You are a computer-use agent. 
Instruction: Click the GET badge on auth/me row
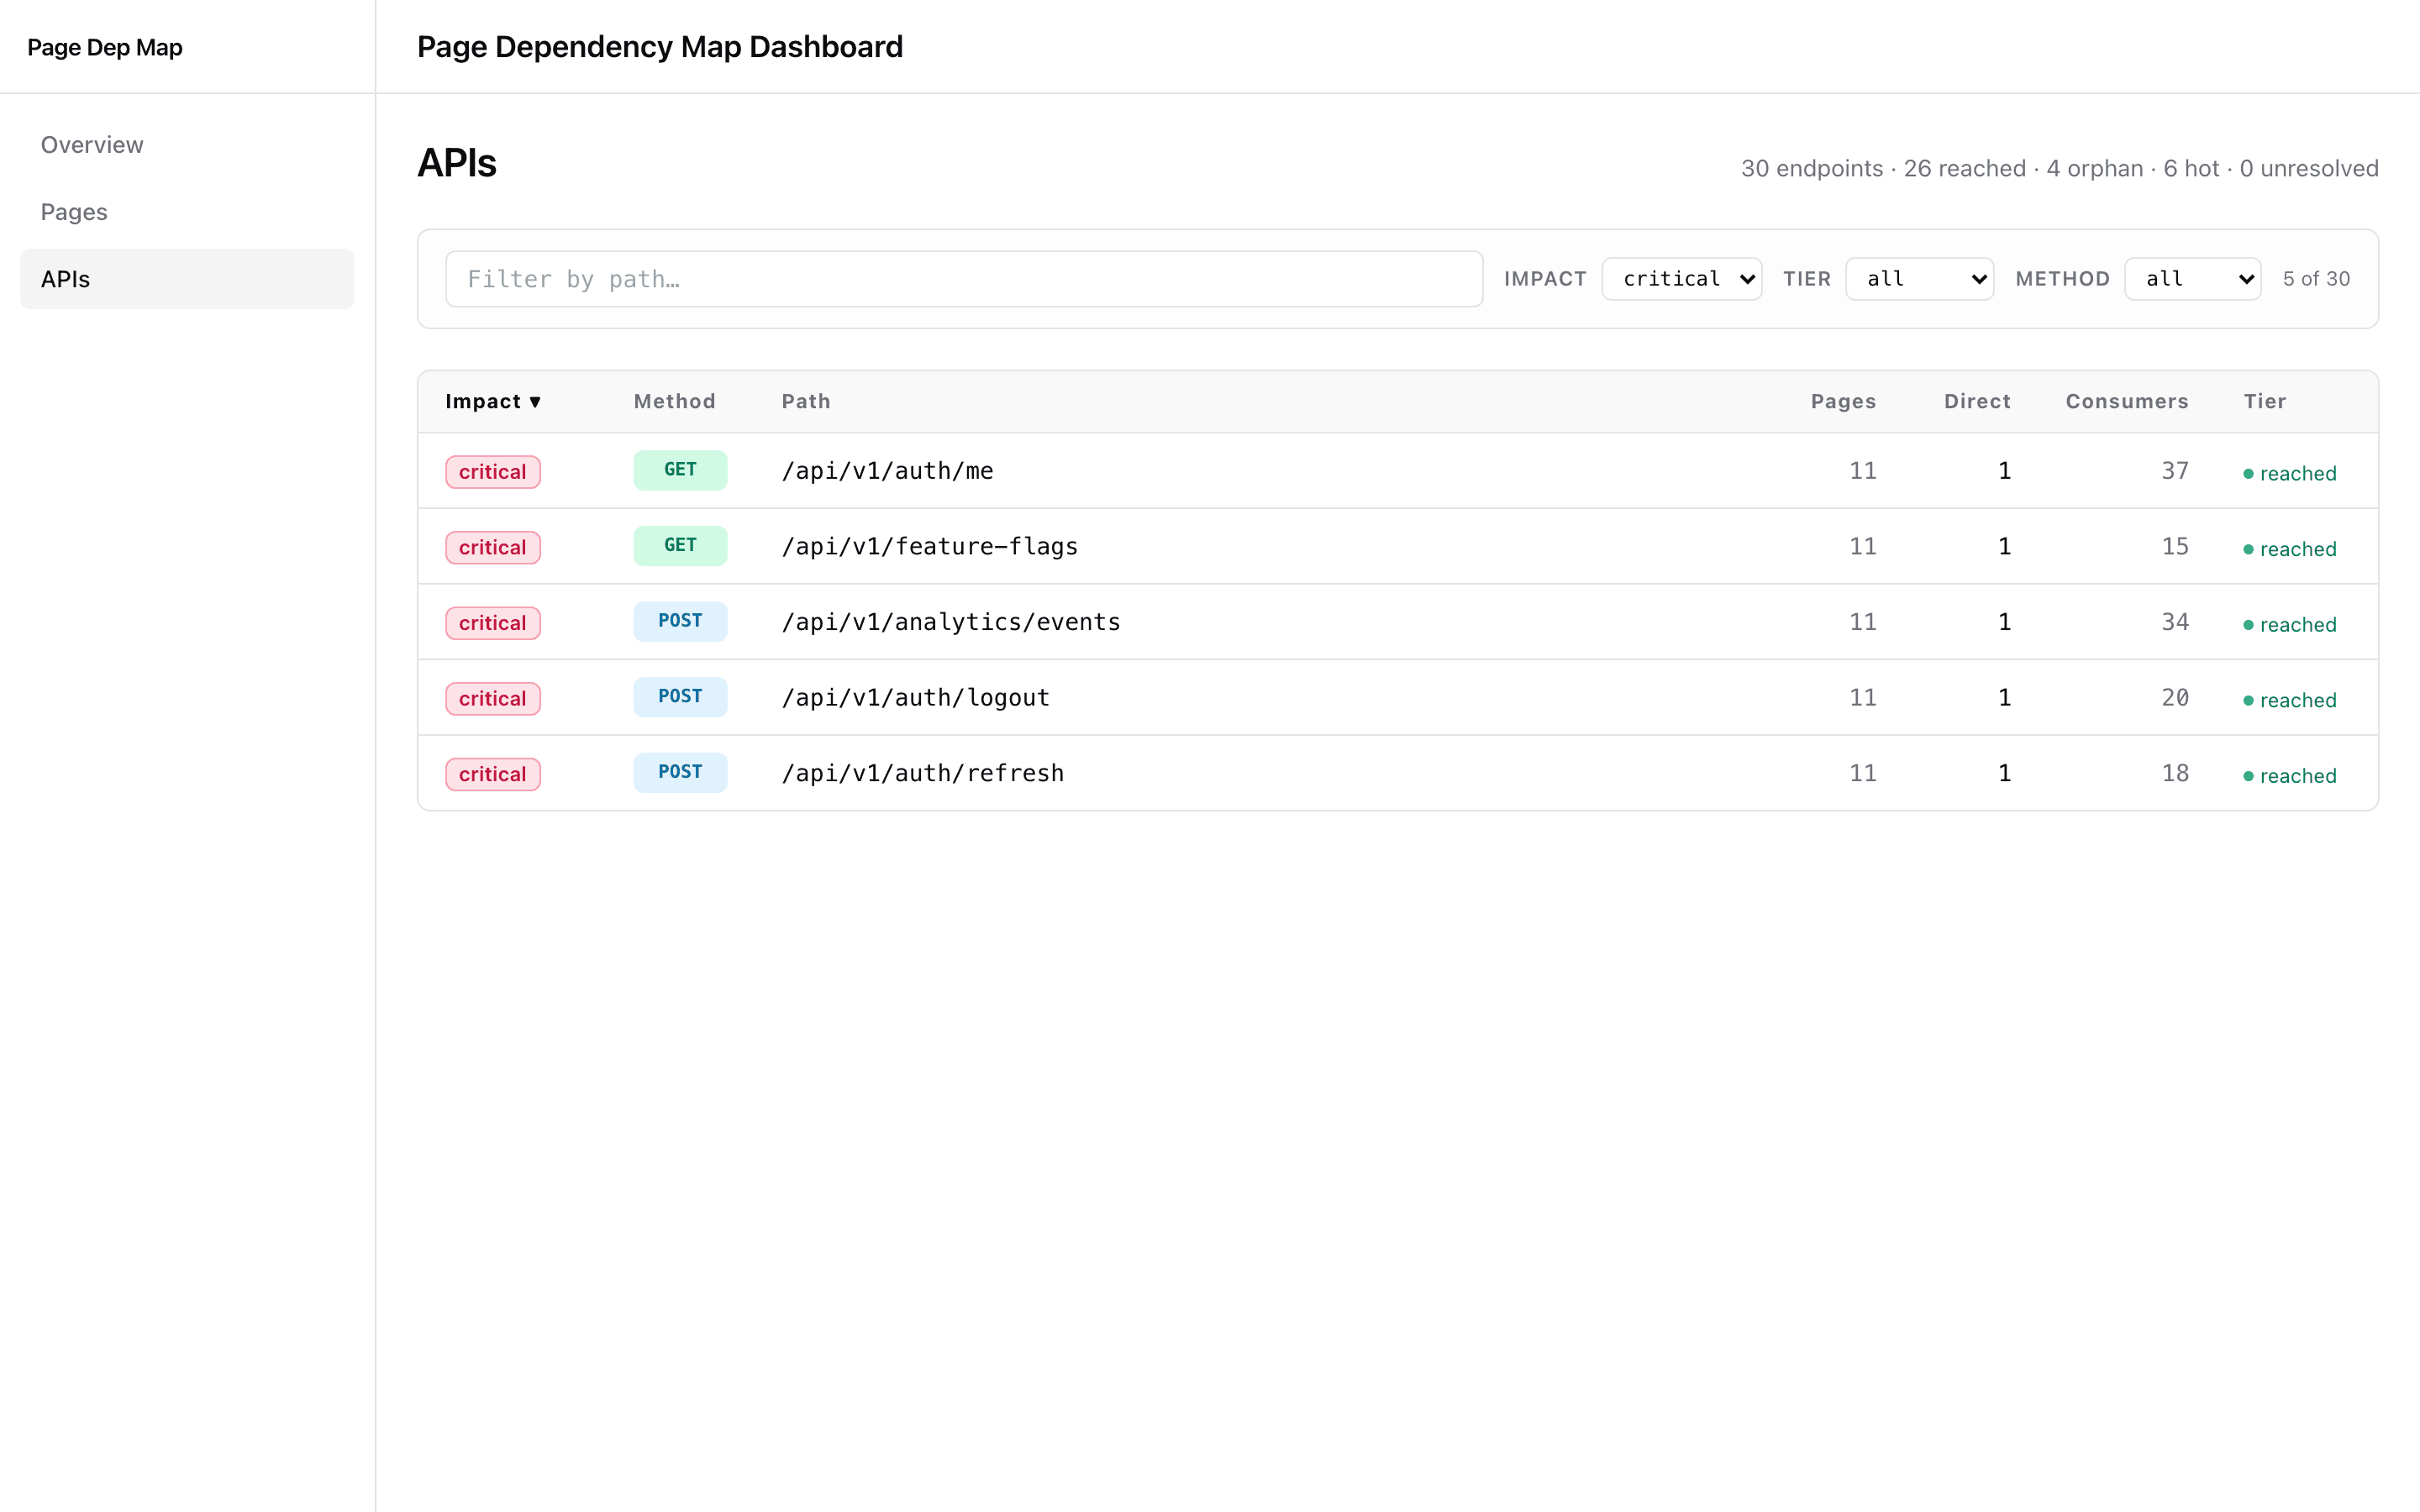pyautogui.click(x=680, y=470)
